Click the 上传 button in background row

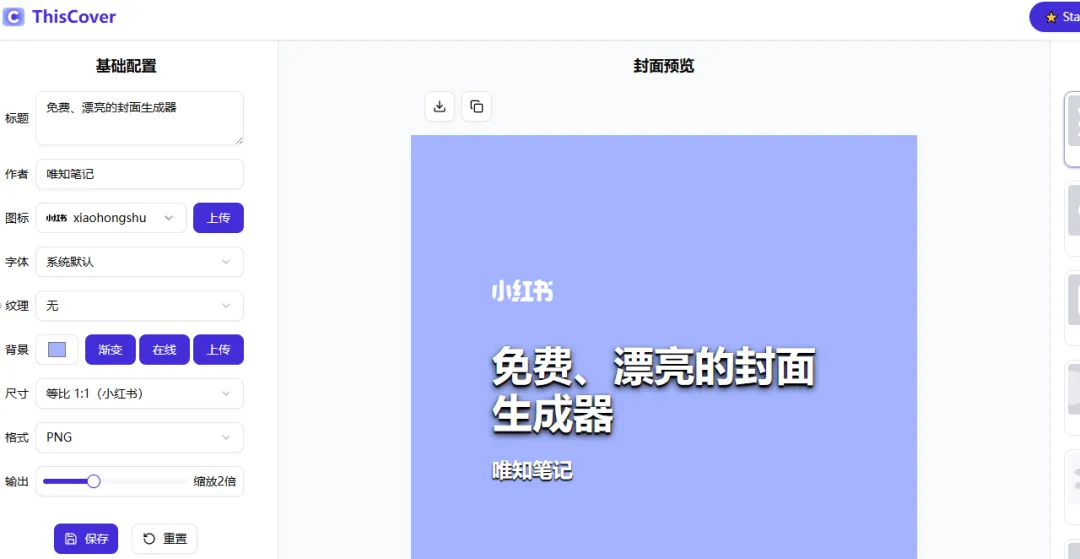point(218,350)
